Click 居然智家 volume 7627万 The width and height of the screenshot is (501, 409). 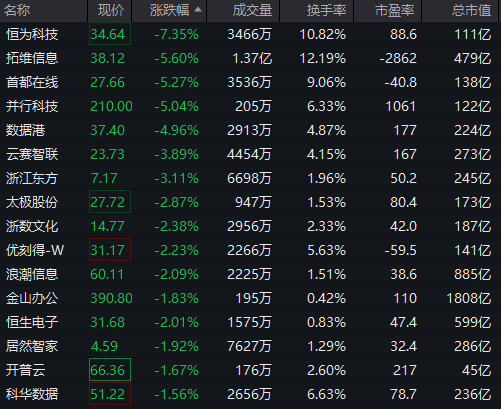[249, 346]
